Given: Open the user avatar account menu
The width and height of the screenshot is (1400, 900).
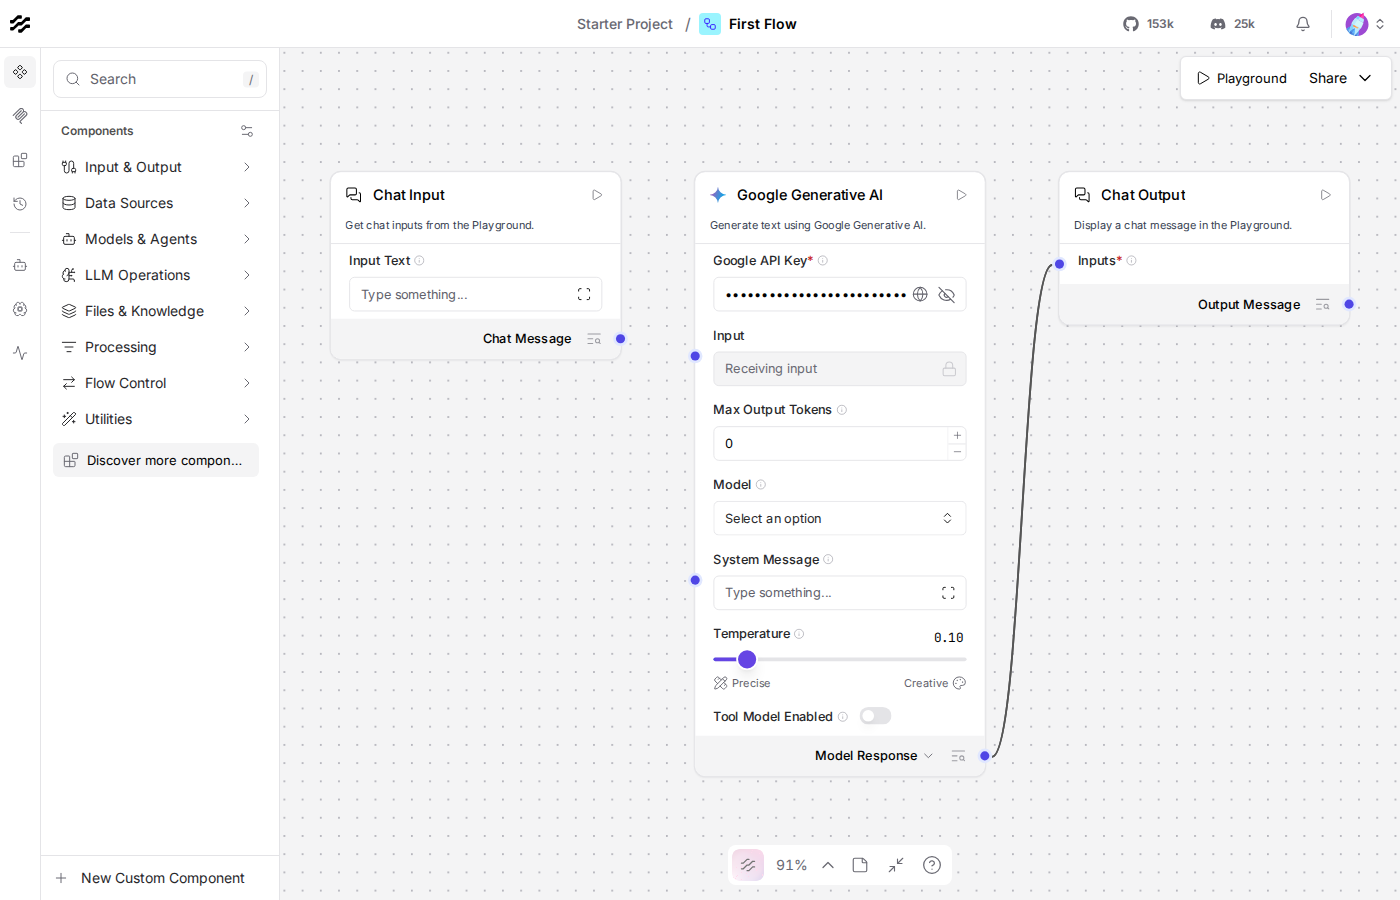Looking at the screenshot, I should 1364,24.
